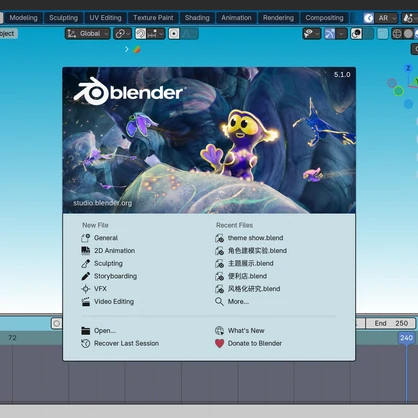Viewport: 418px width, 418px height.
Task: Toggle proportional editing in the header
Action: click(174, 34)
